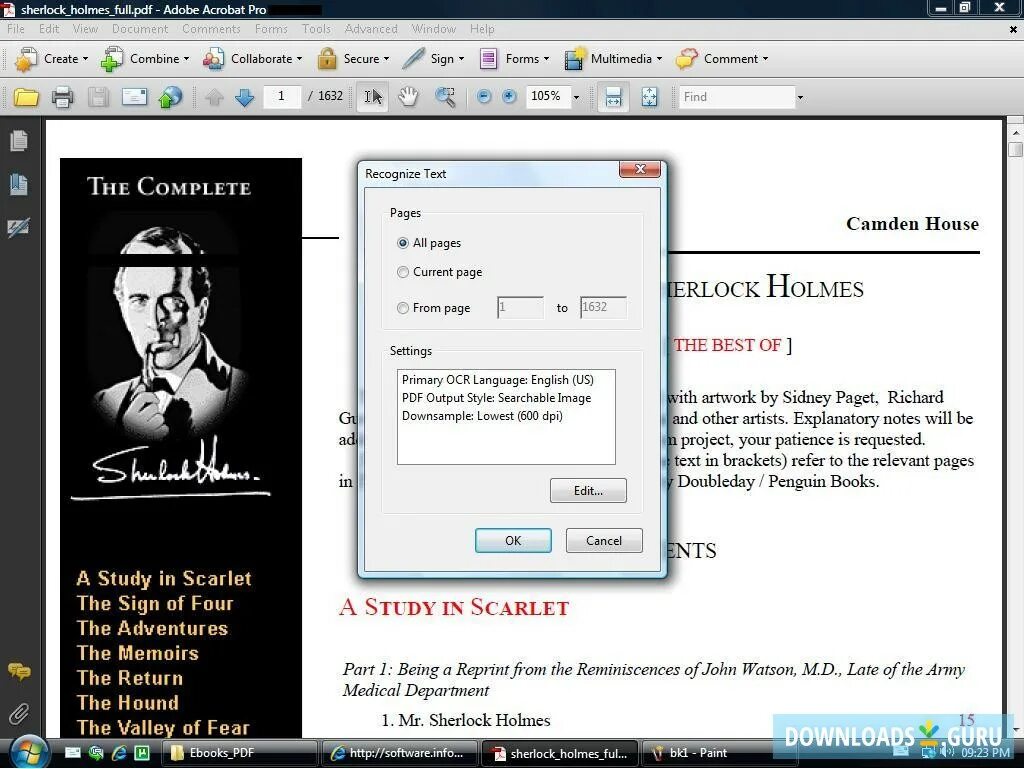
Task: Click the Sign pen icon
Action: point(413,59)
